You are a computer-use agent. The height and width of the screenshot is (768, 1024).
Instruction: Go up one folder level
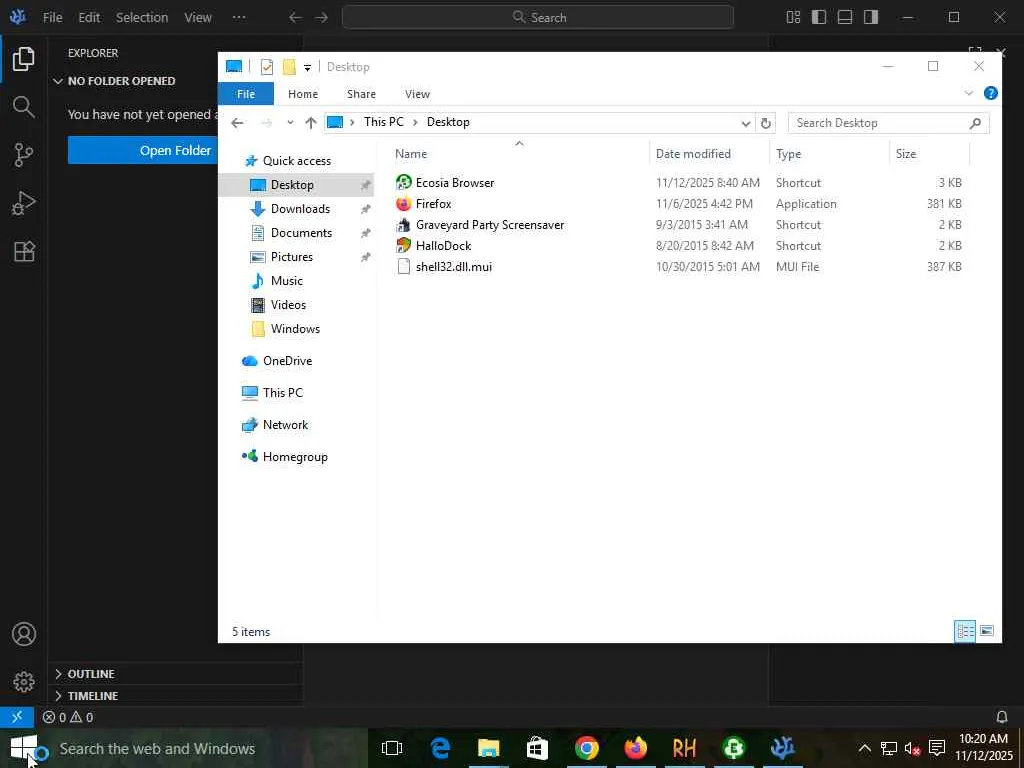tap(311, 123)
